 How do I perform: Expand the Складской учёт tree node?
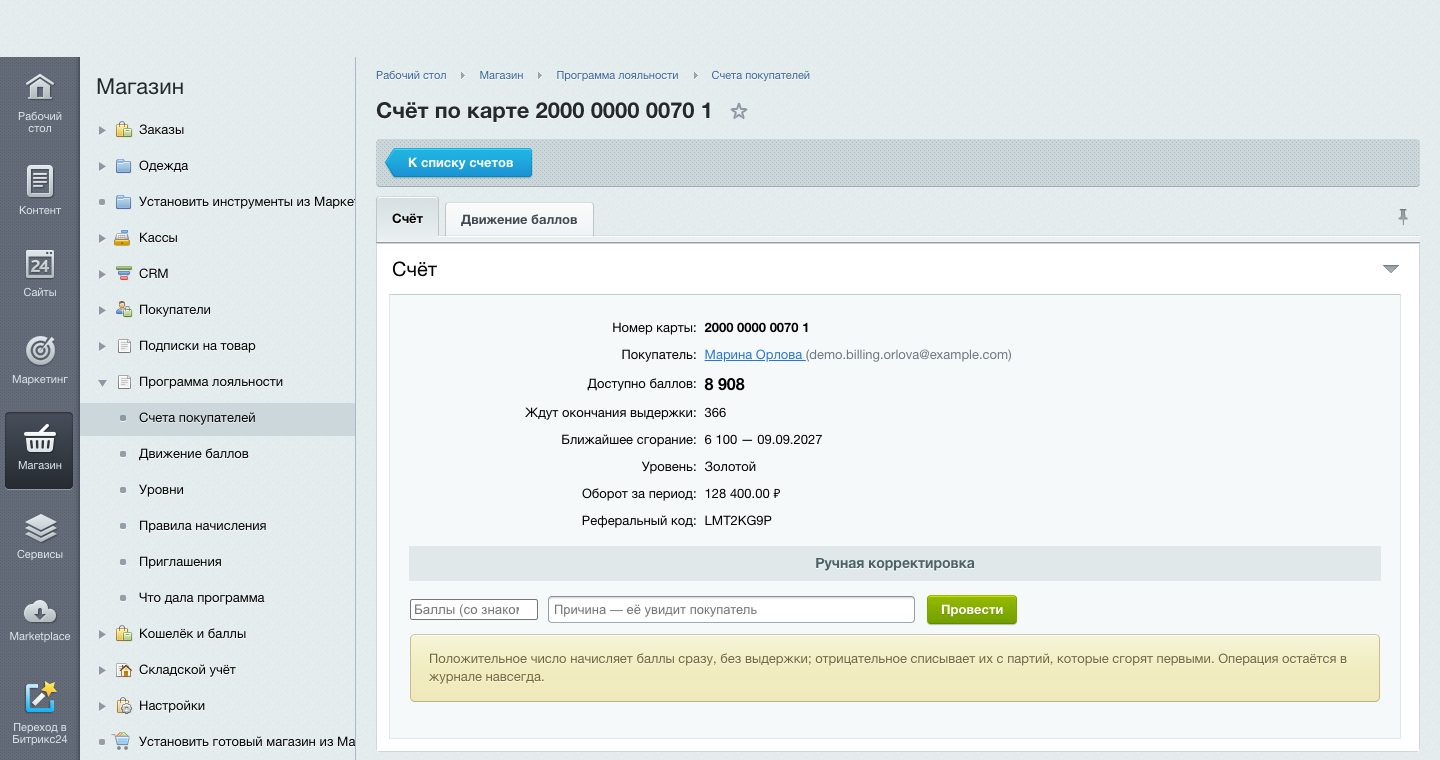pyautogui.click(x=102, y=670)
